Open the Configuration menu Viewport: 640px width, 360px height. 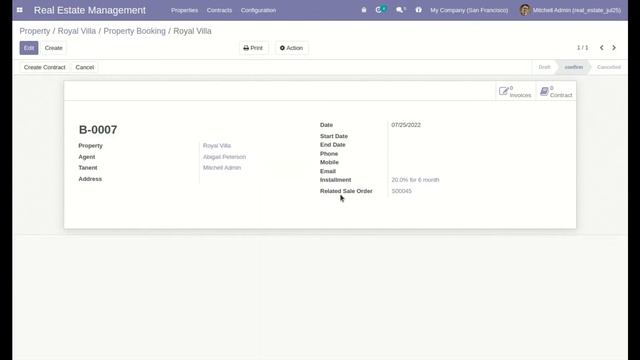[258, 10]
